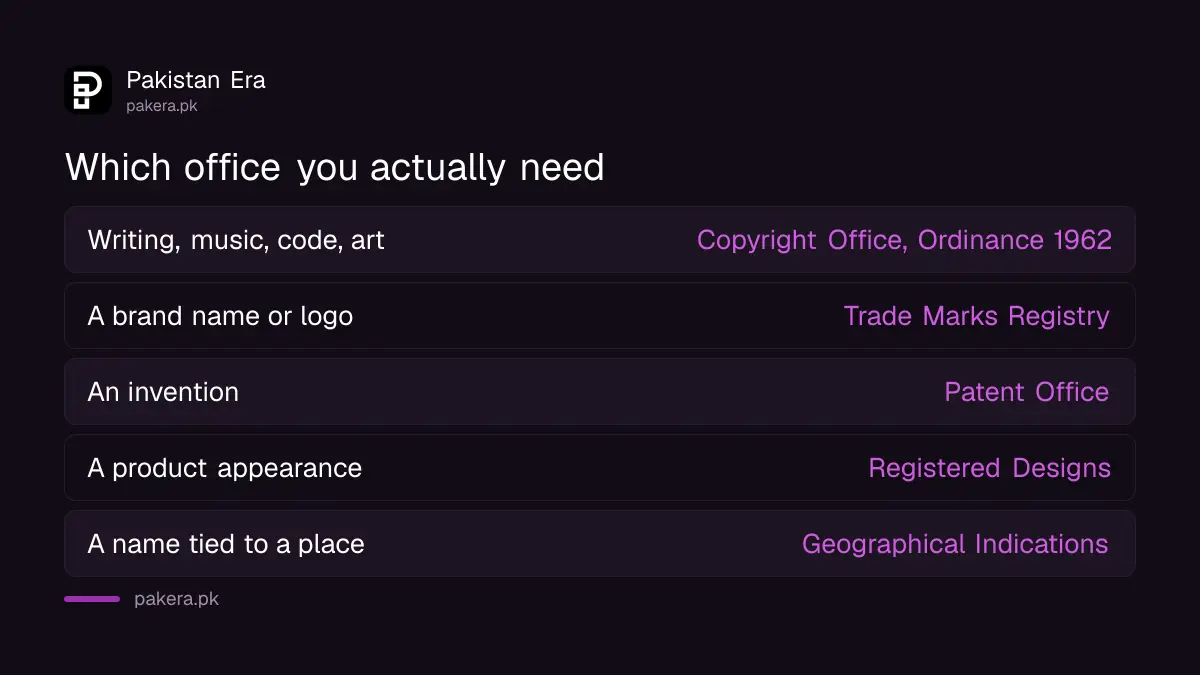
Task: Select the 'An invention' row
Action: (600, 392)
